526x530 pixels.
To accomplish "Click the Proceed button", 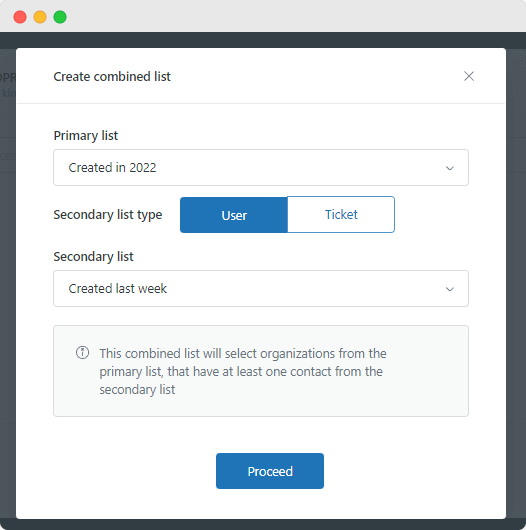I will pyautogui.click(x=270, y=471).
